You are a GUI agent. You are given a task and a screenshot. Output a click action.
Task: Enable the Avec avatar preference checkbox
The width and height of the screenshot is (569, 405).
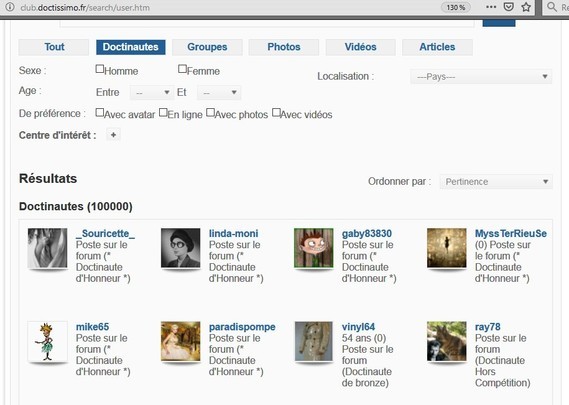click(x=100, y=112)
